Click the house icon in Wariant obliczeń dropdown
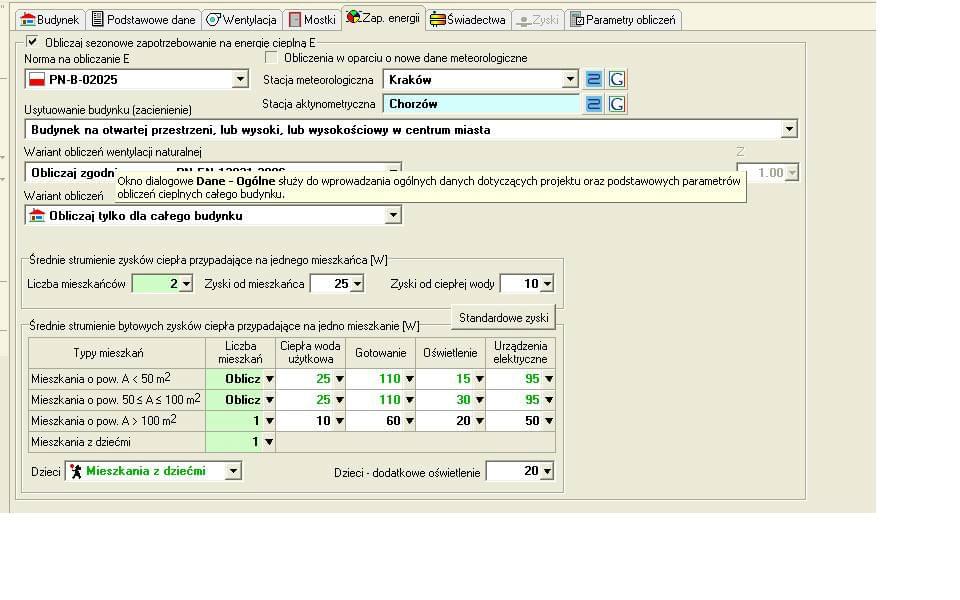This screenshot has width=960, height=600. pyautogui.click(x=37, y=216)
